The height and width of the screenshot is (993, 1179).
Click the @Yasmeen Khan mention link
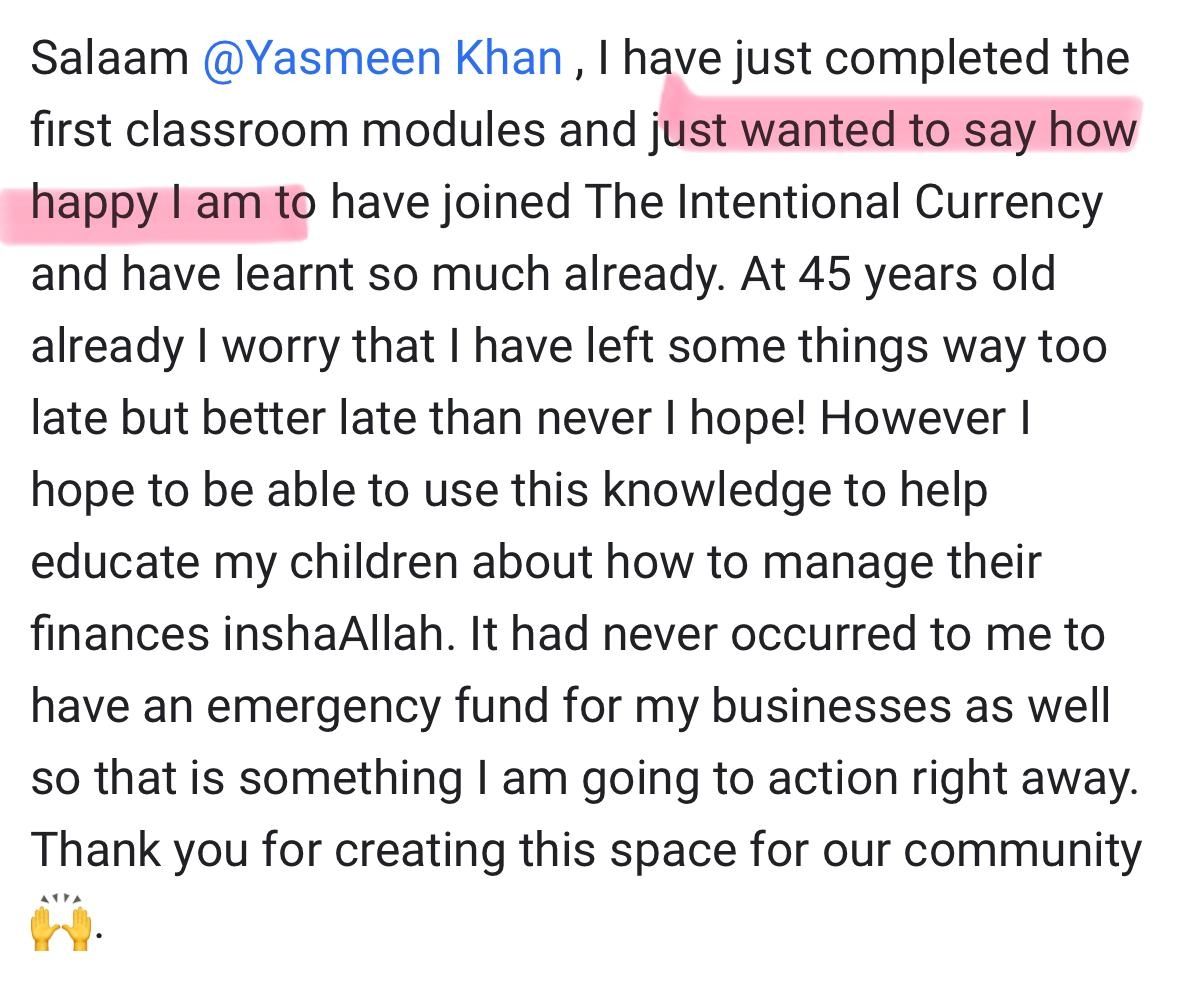[382, 59]
